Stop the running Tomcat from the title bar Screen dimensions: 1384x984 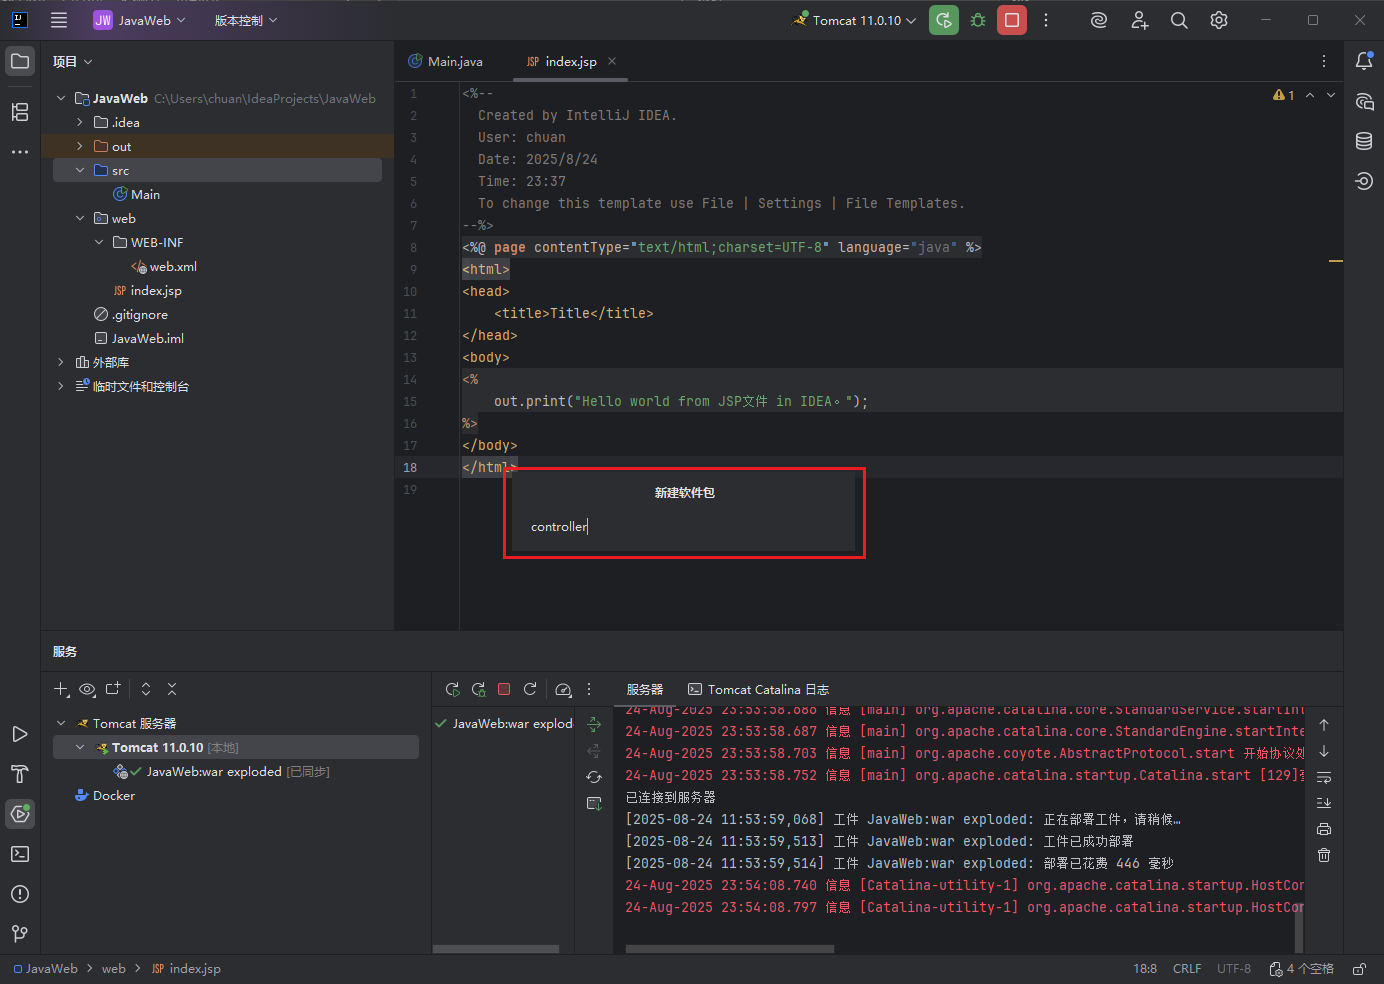tap(1012, 20)
